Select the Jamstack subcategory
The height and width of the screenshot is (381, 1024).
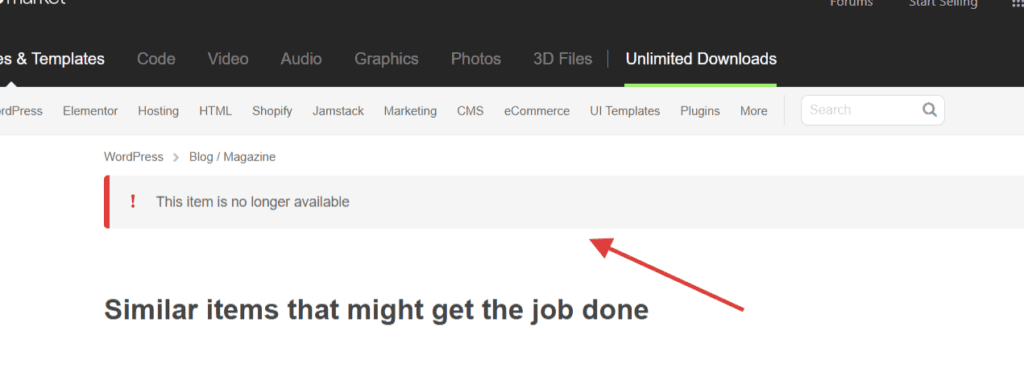point(338,111)
